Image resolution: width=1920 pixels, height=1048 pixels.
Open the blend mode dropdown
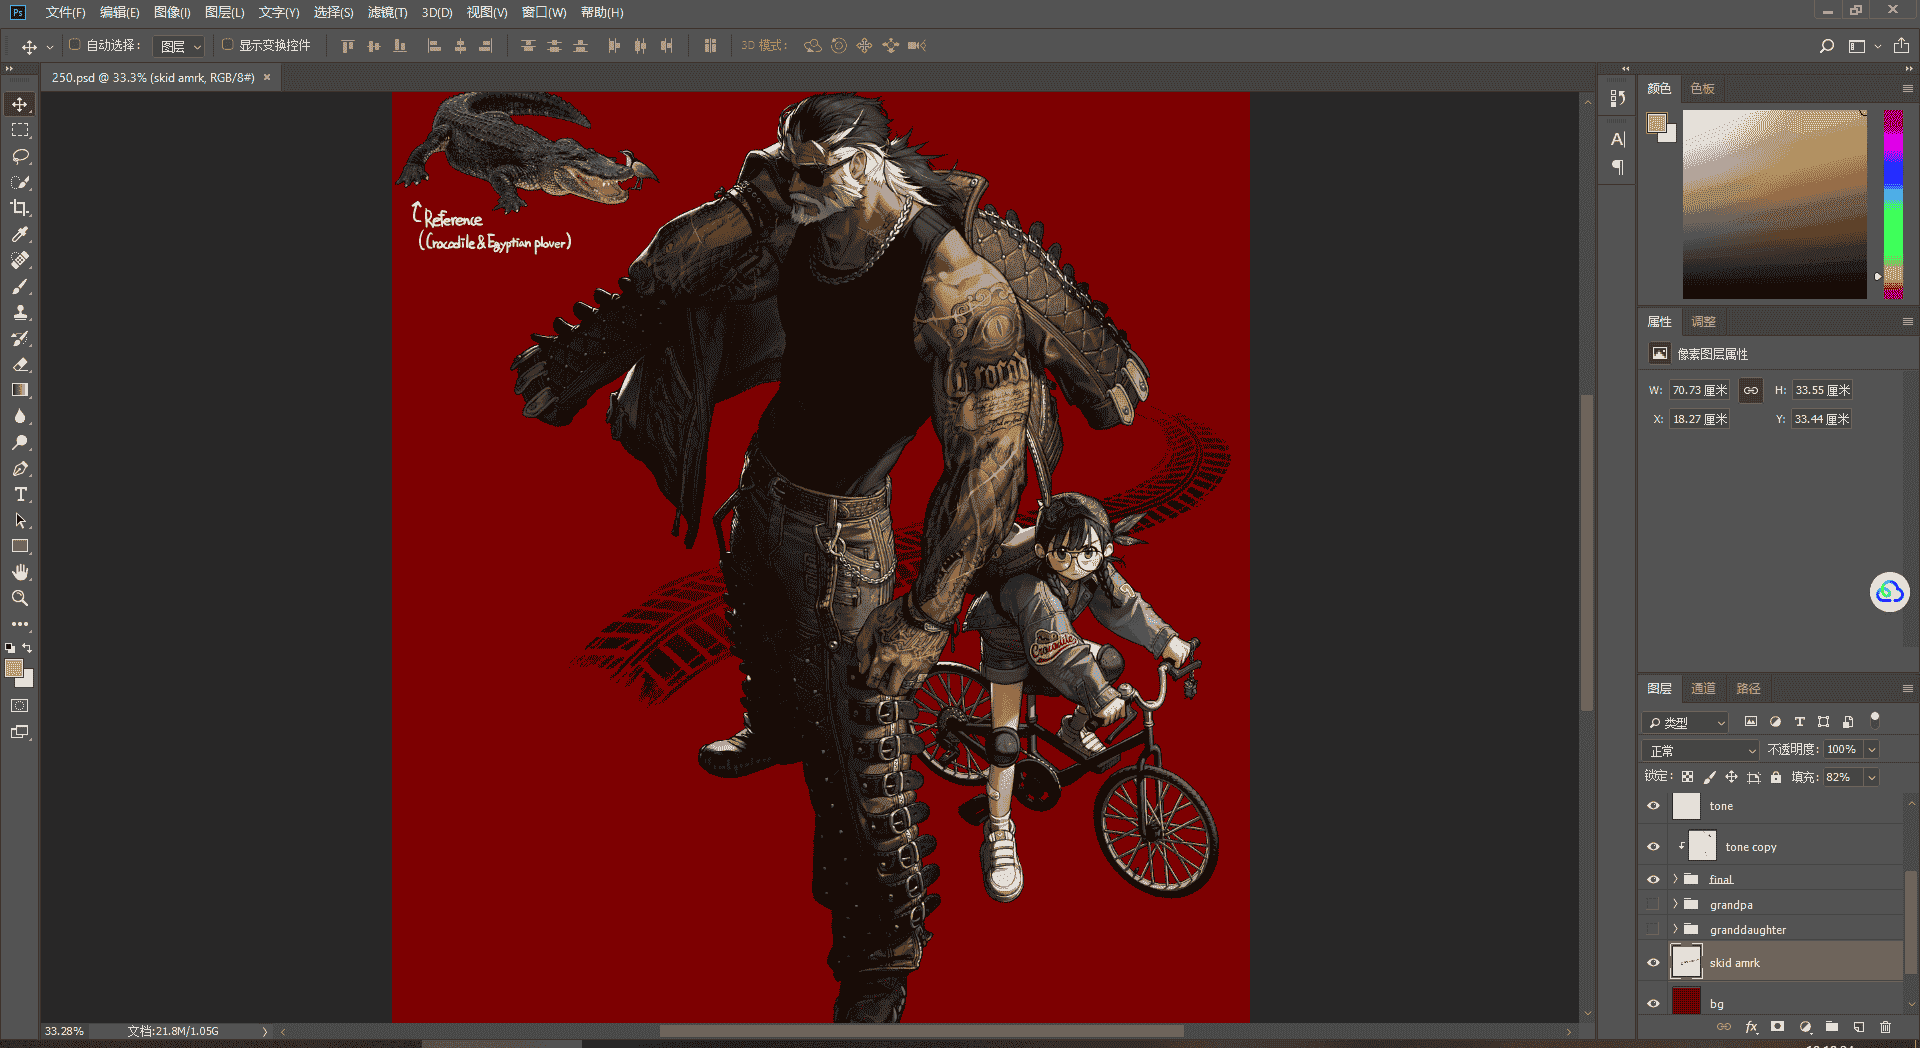1700,750
